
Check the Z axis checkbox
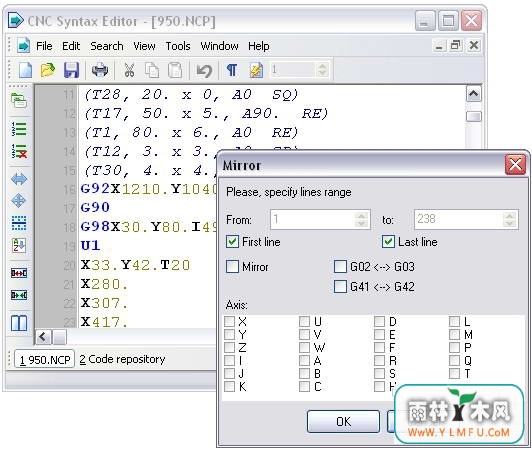click(x=230, y=348)
